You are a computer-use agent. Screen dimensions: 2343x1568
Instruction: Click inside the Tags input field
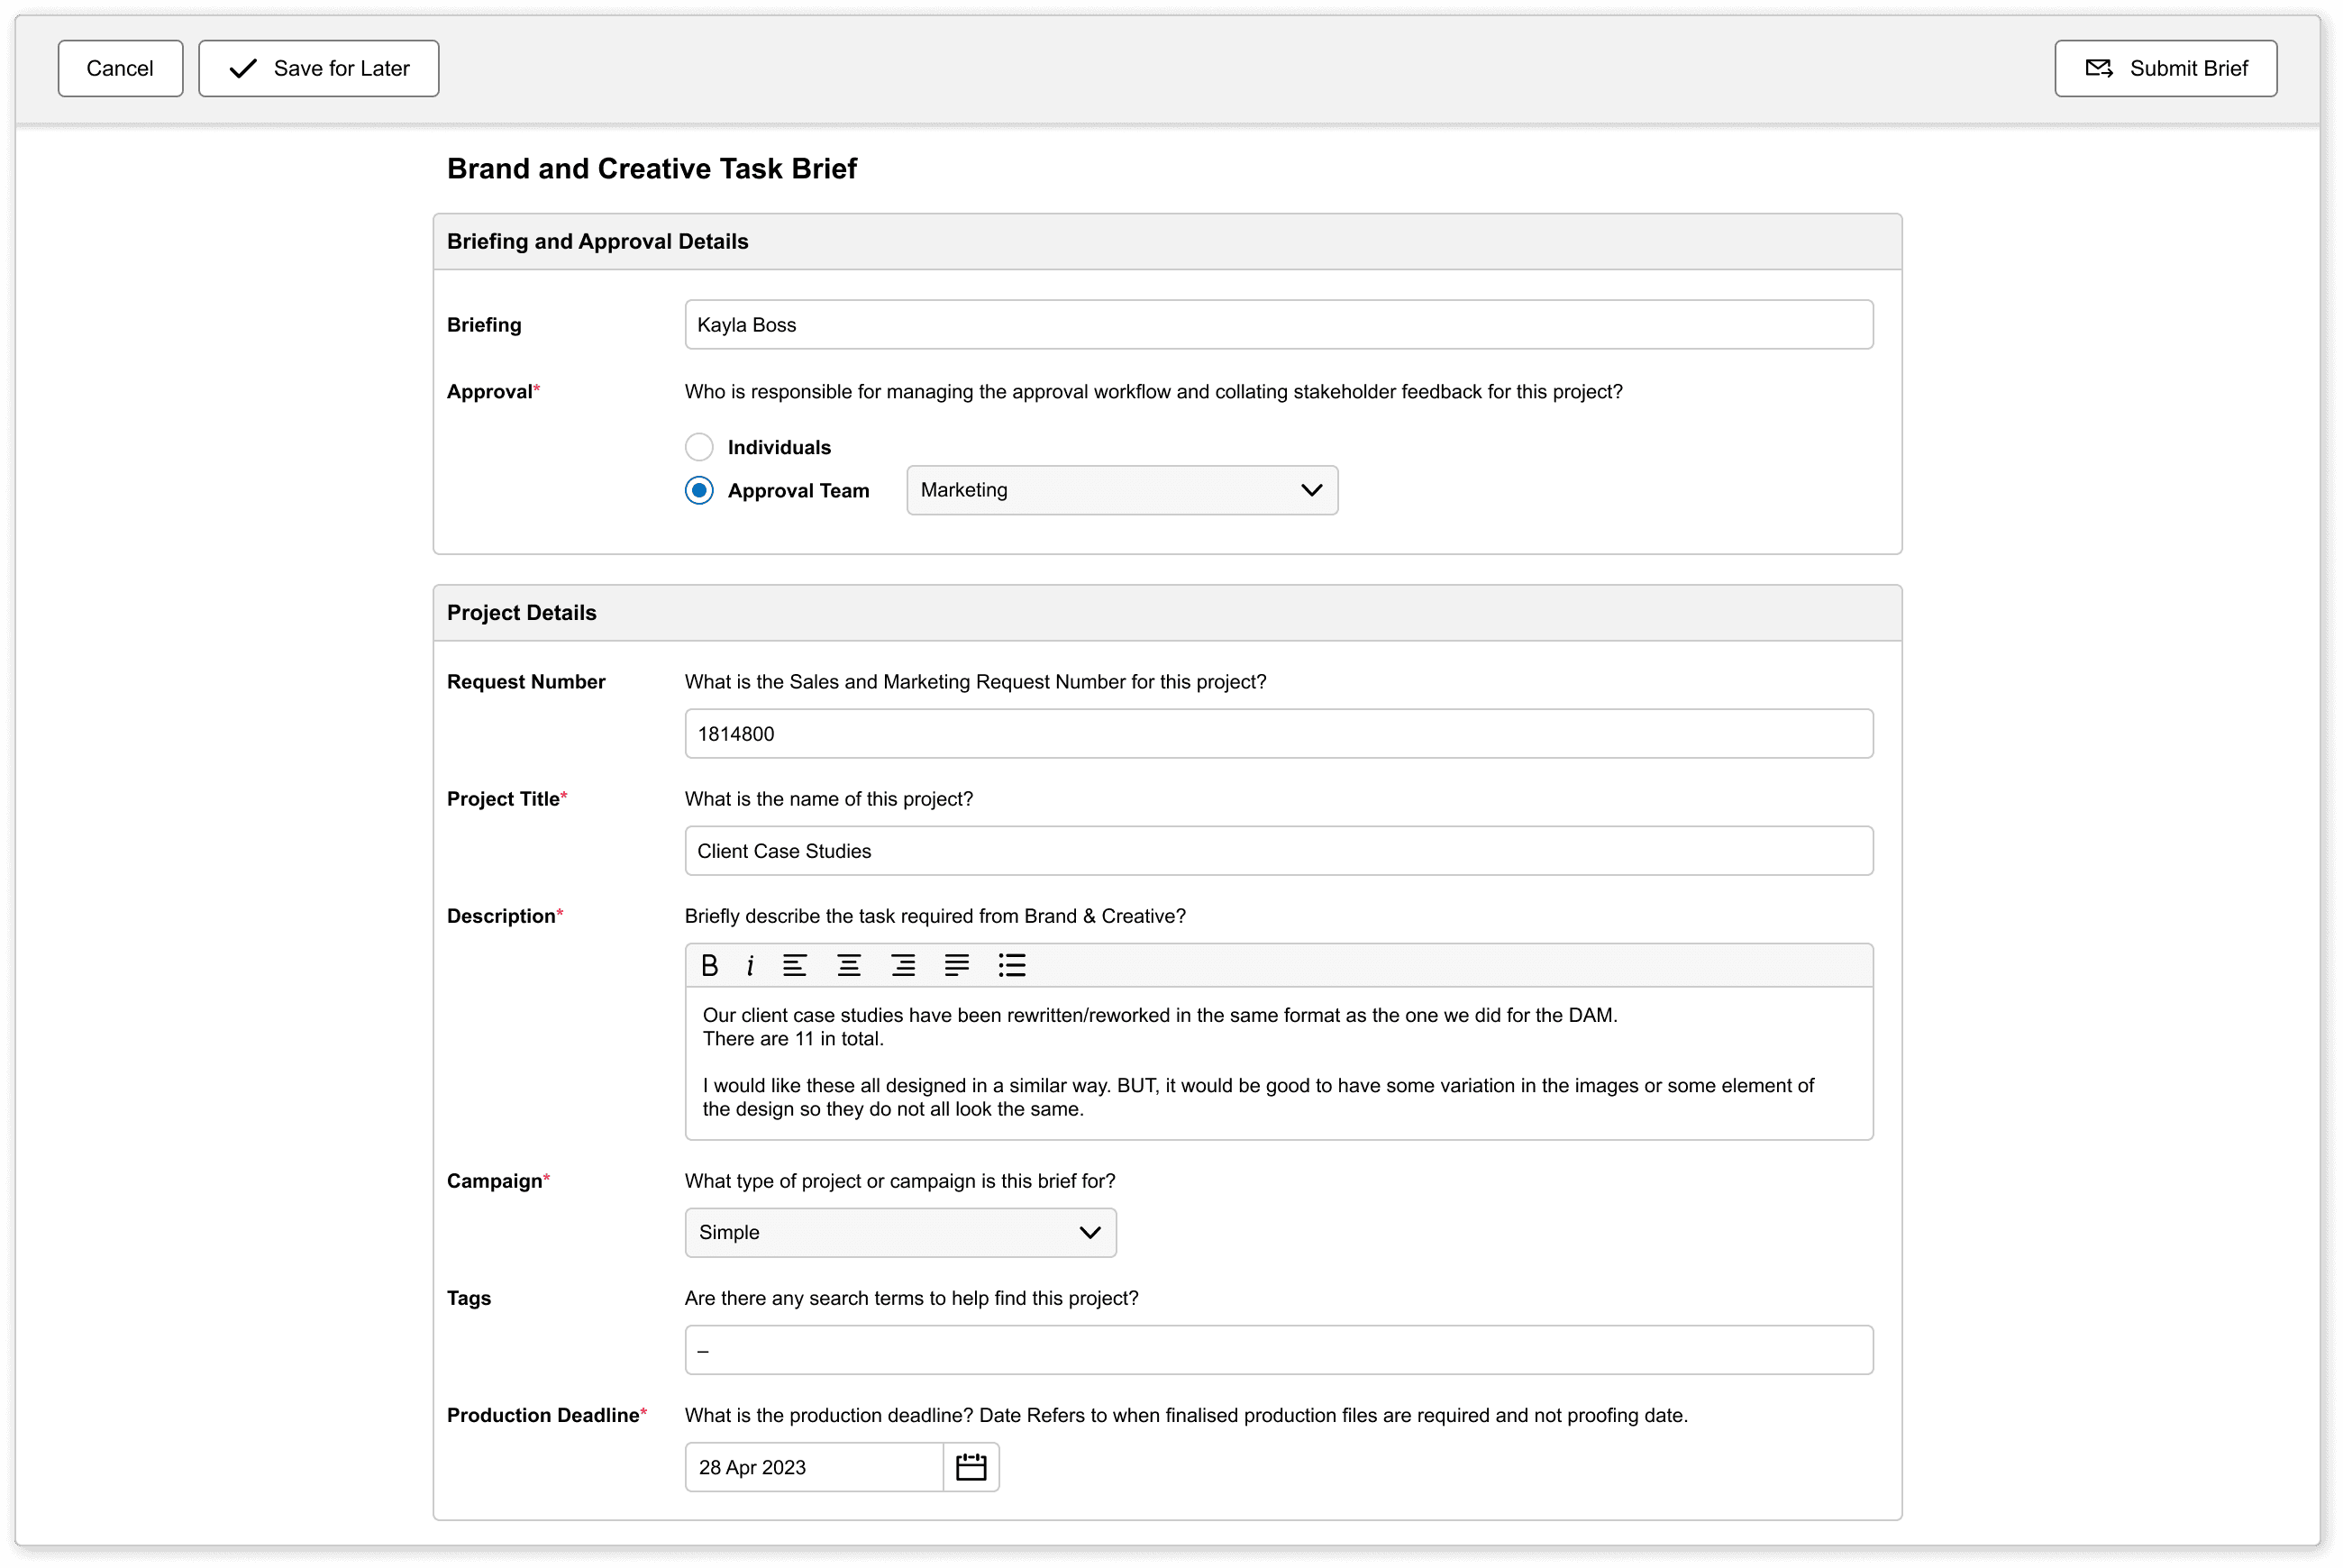(x=1278, y=1349)
